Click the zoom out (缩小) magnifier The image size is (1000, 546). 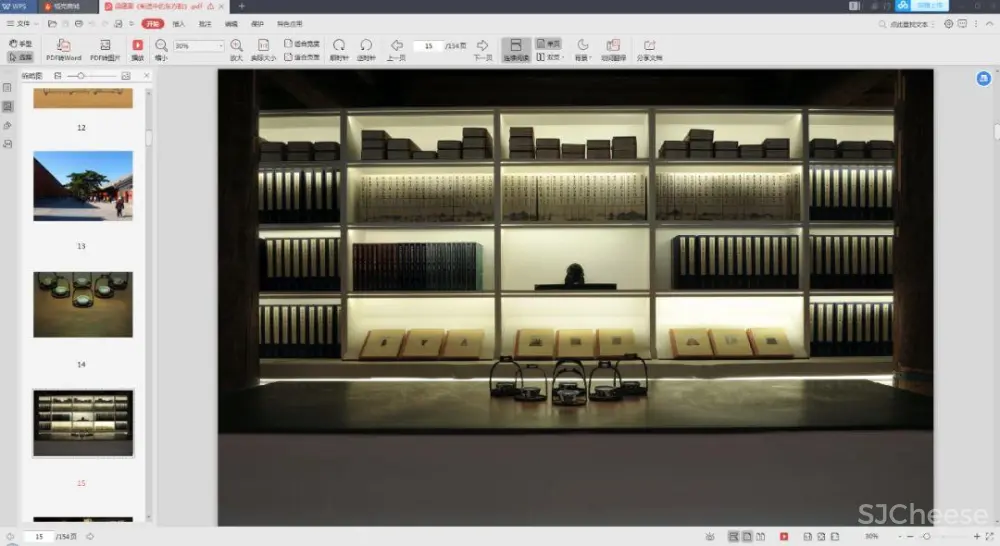162,46
